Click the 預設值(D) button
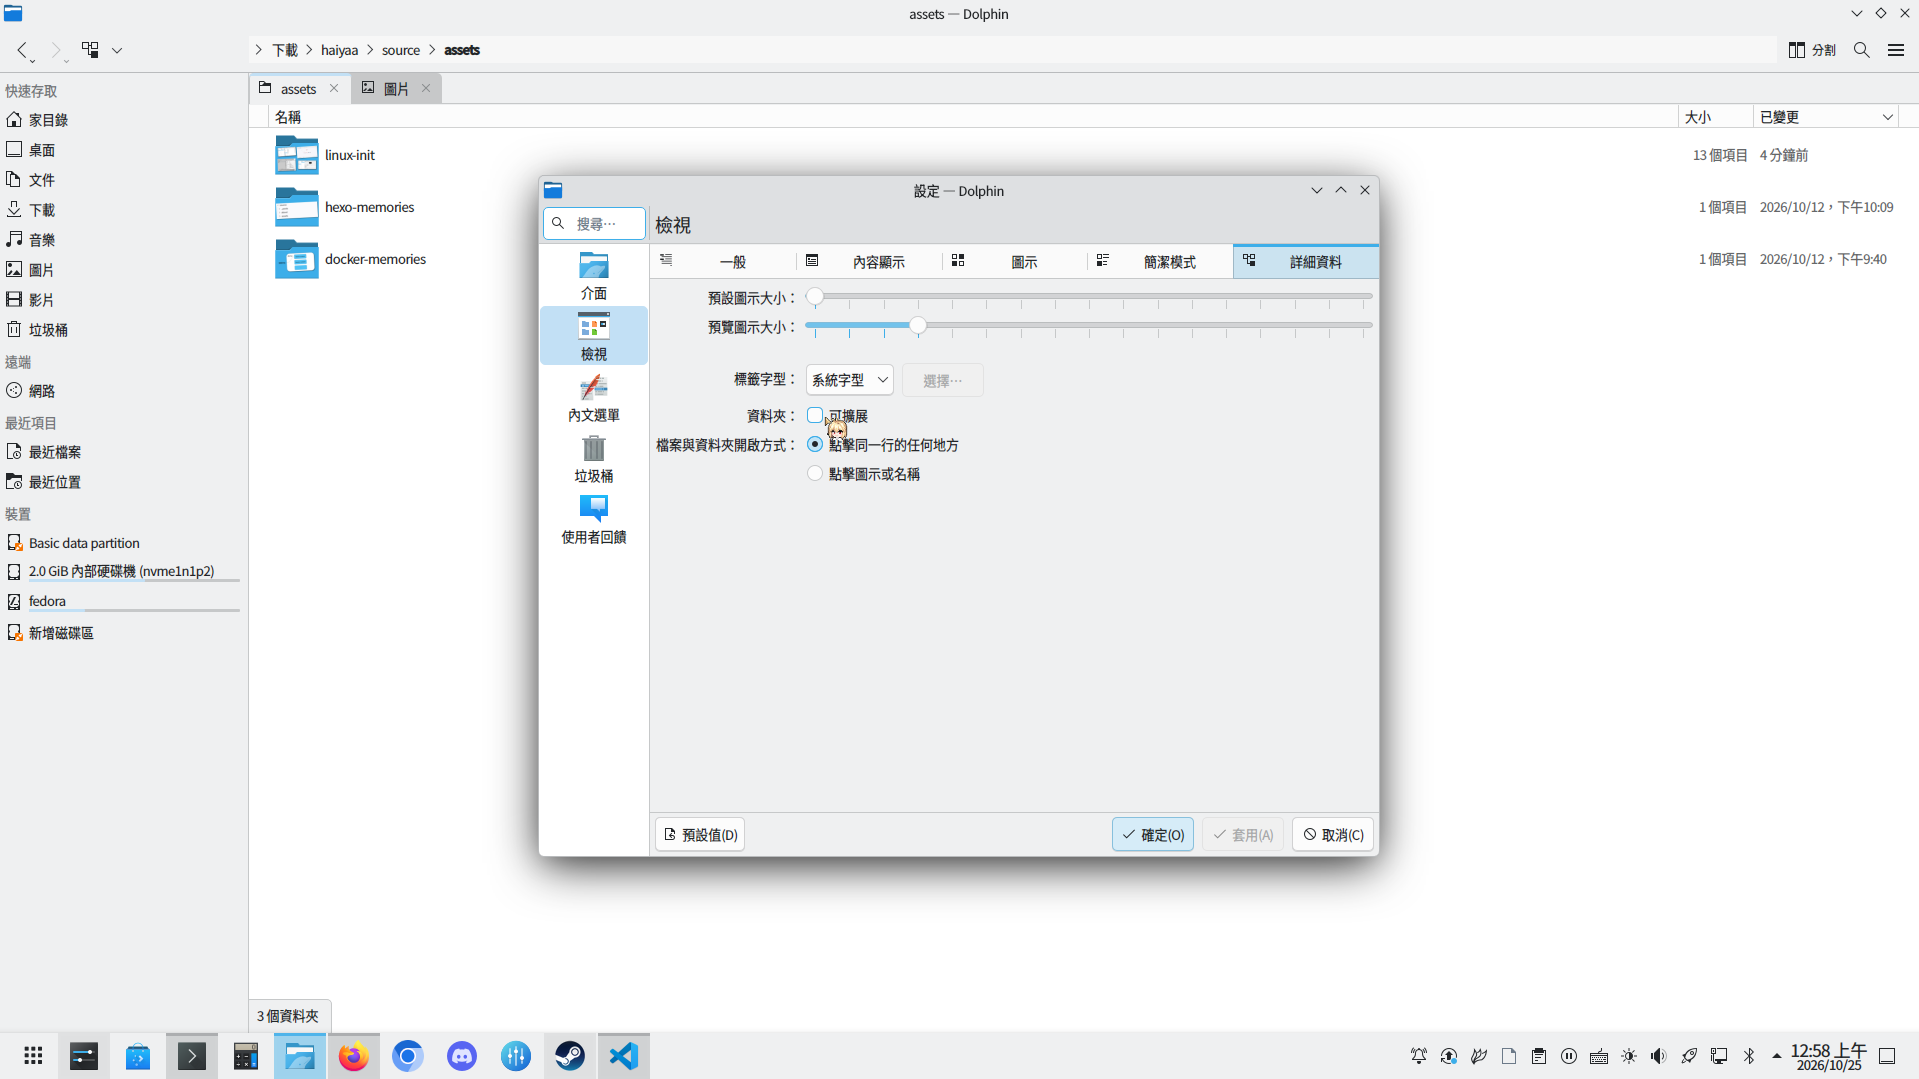Viewport: 1919px width, 1079px height. [x=700, y=835]
